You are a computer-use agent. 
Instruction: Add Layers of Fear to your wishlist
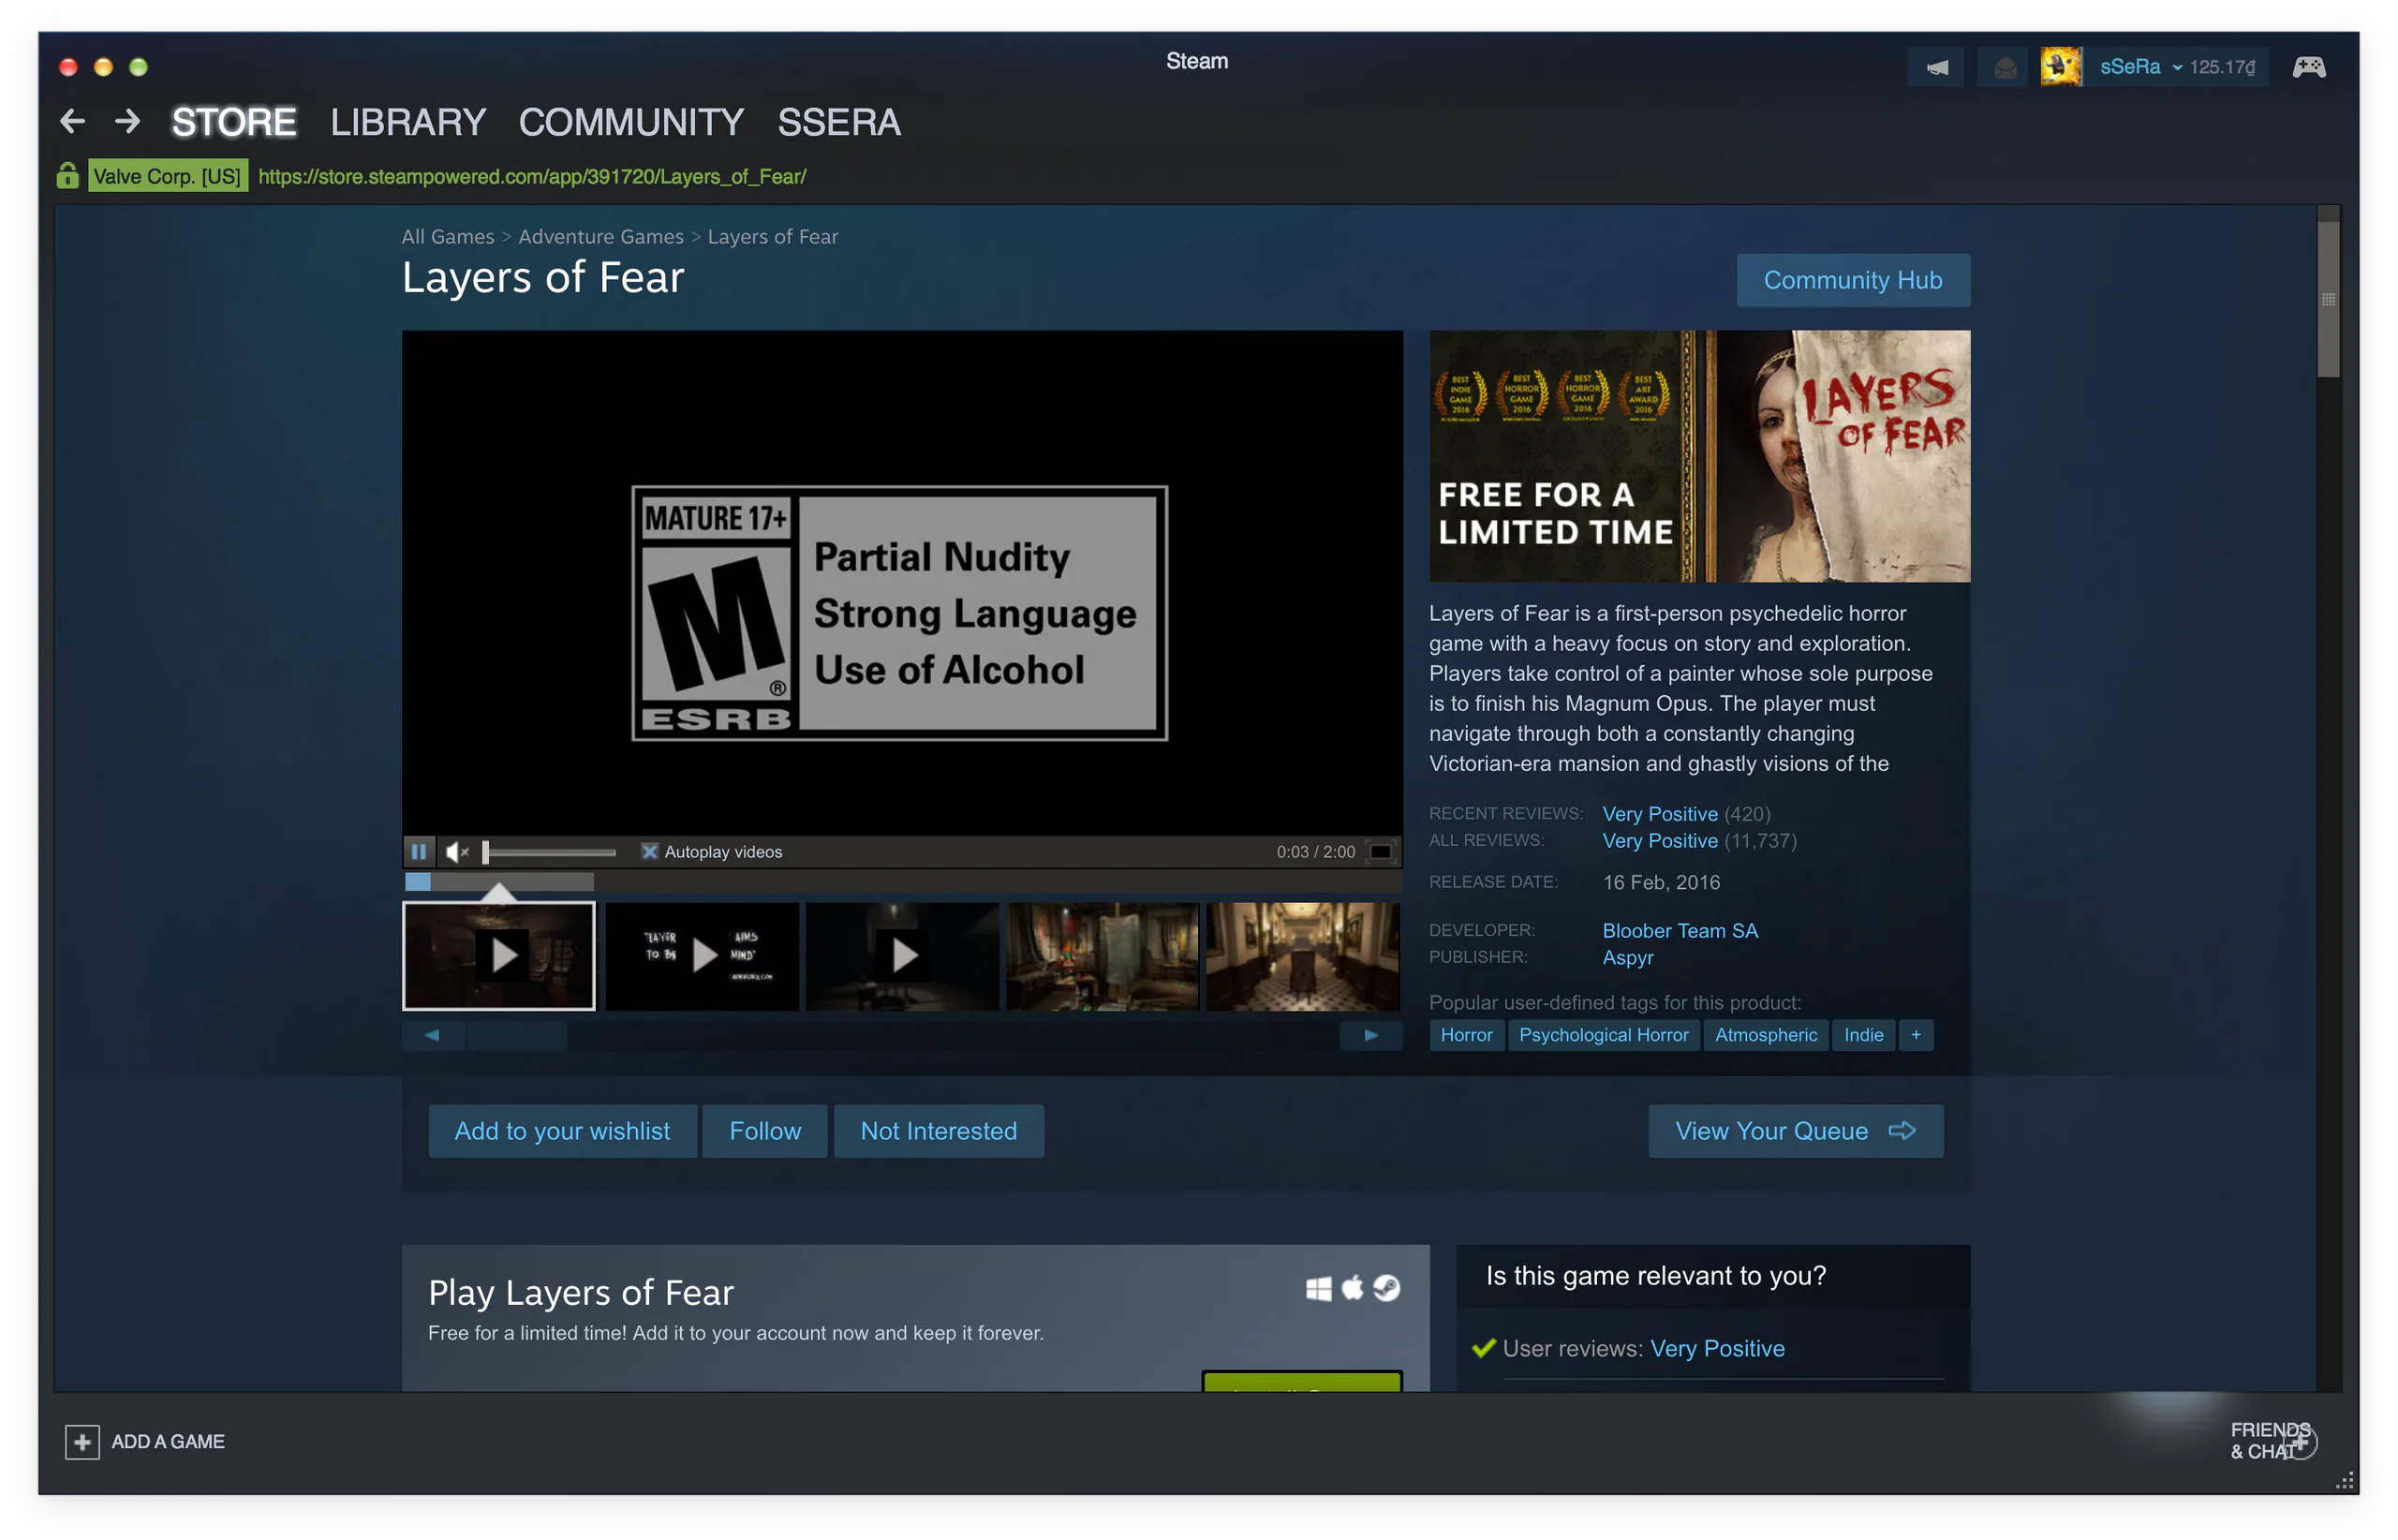click(x=562, y=1131)
